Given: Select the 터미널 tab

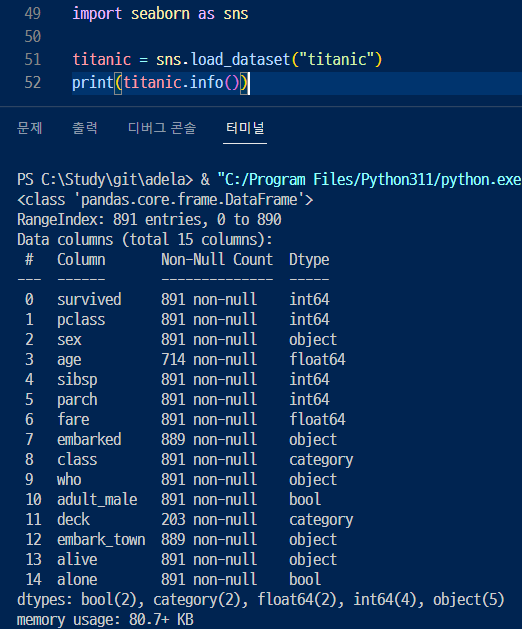Looking at the screenshot, I should pos(245,128).
